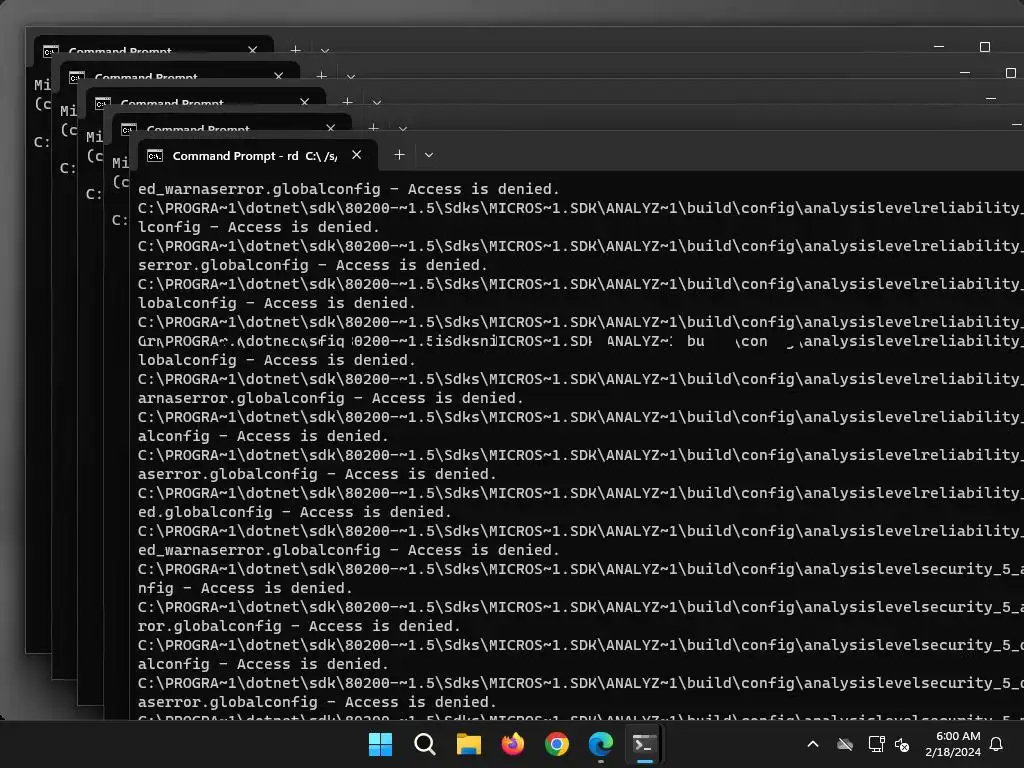1024x768 pixels.
Task: Launch File Explorer from the taskbar
Action: click(469, 744)
